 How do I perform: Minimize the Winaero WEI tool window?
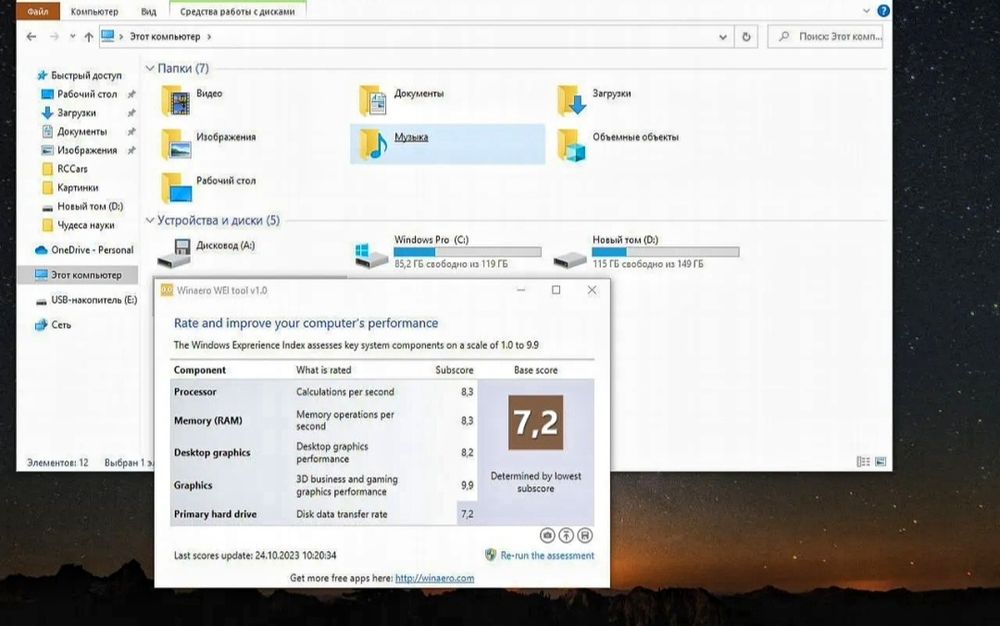click(x=521, y=290)
